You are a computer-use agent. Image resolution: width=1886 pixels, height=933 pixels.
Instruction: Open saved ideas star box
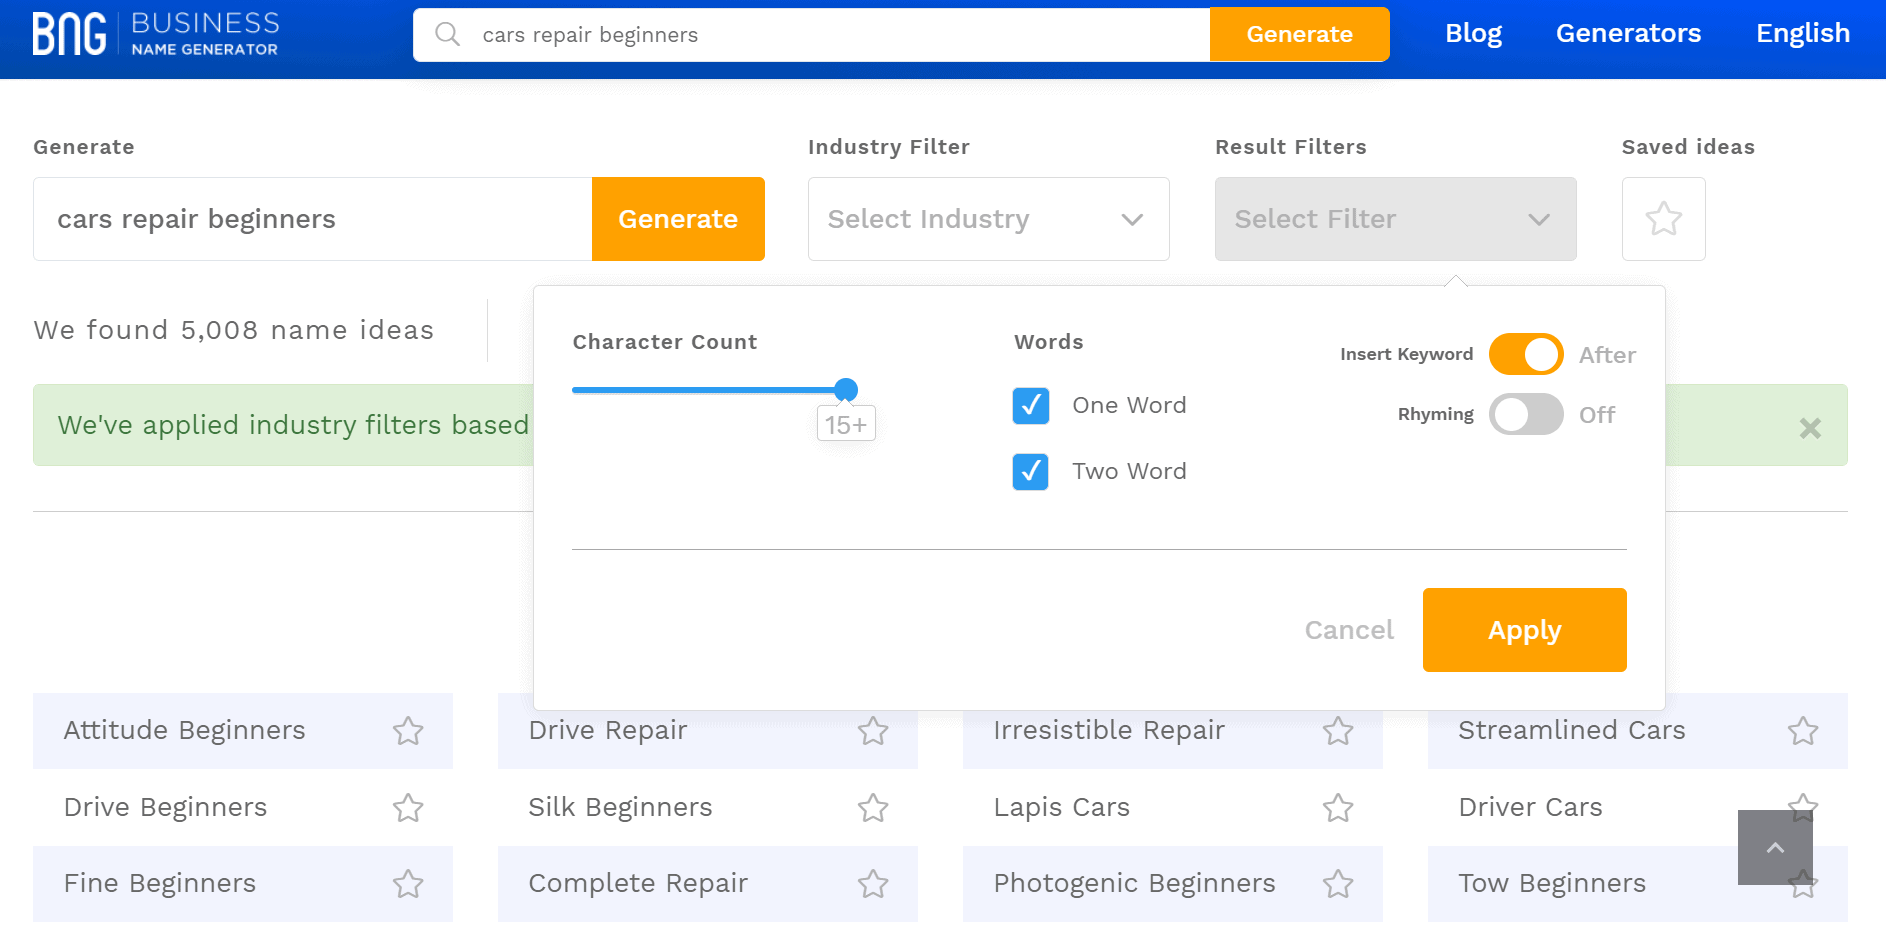coord(1663,219)
